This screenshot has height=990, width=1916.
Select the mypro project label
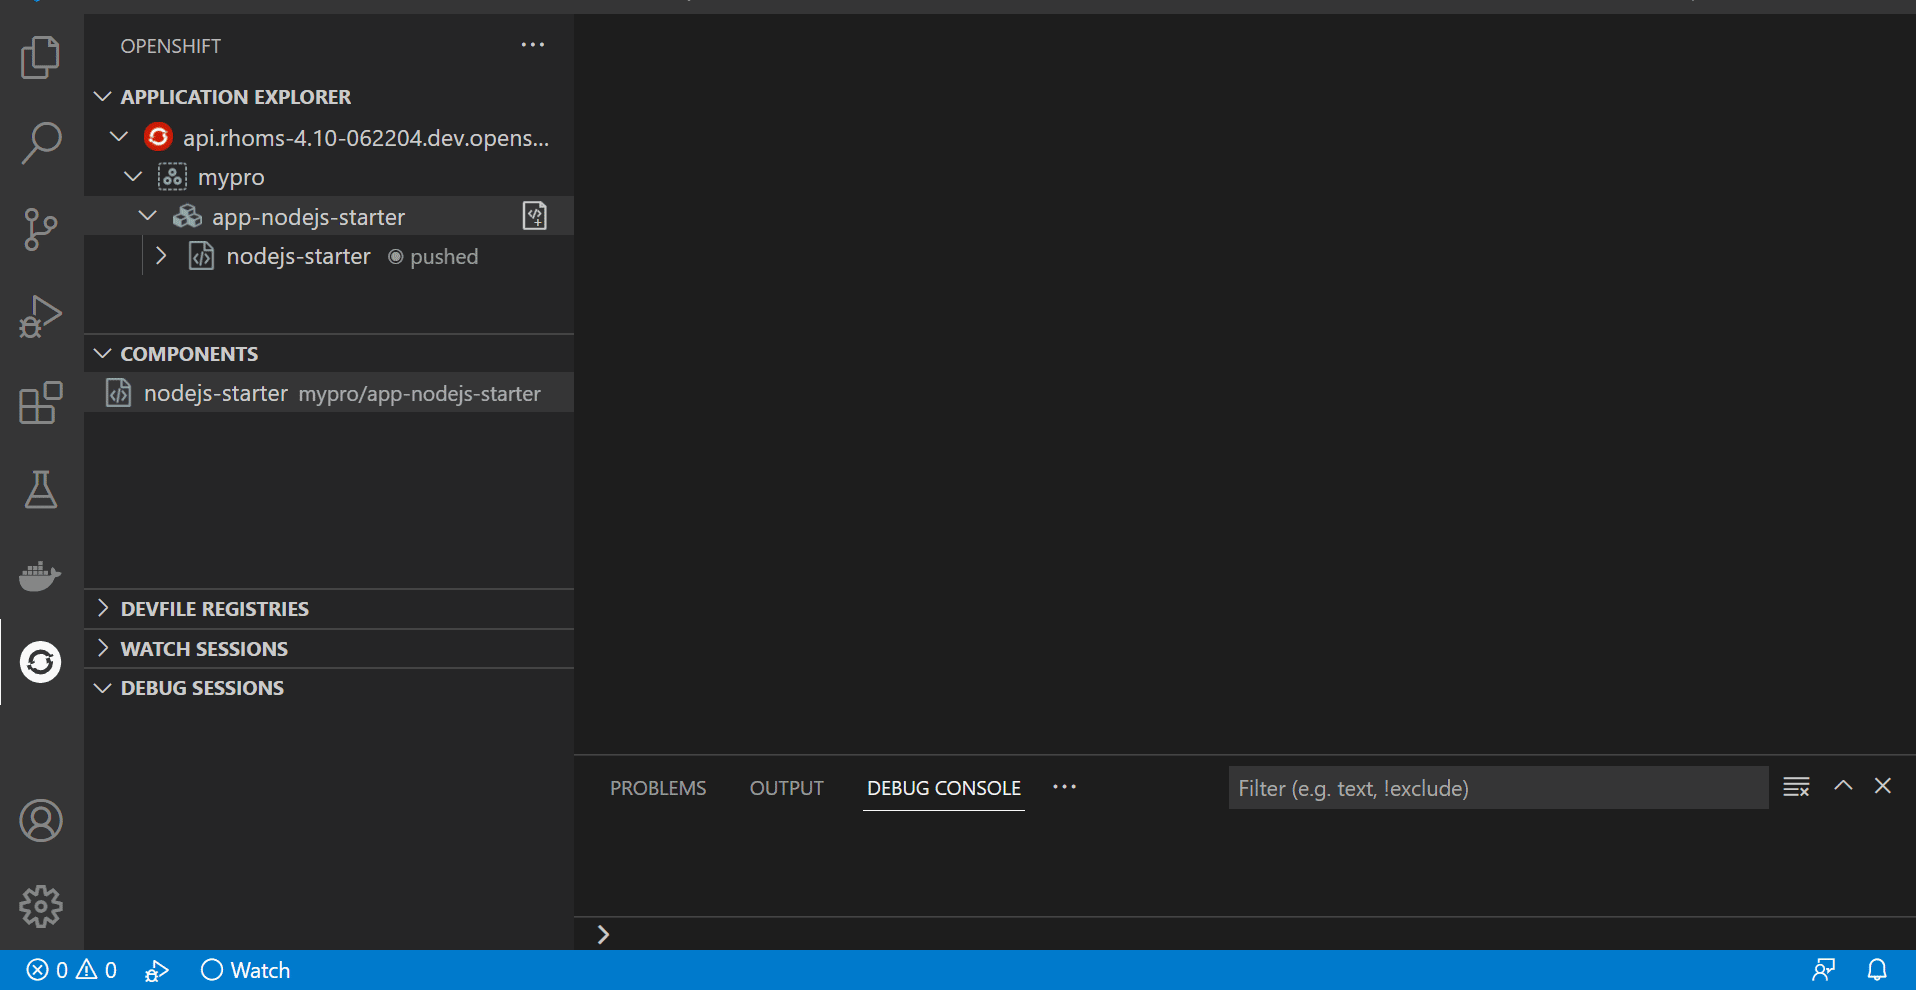(x=231, y=178)
